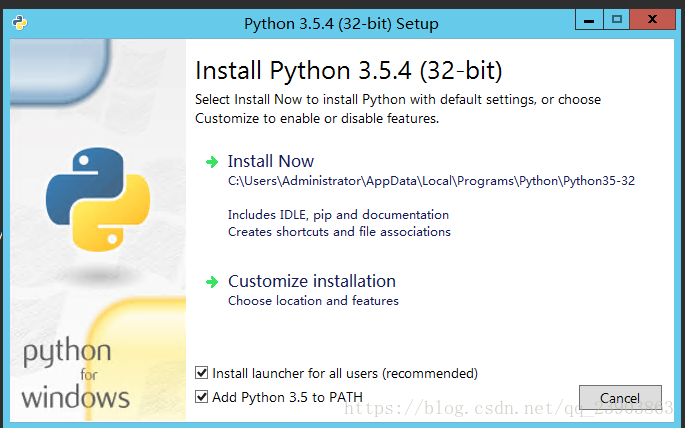Click the 'python for windows' logo text

point(75,375)
